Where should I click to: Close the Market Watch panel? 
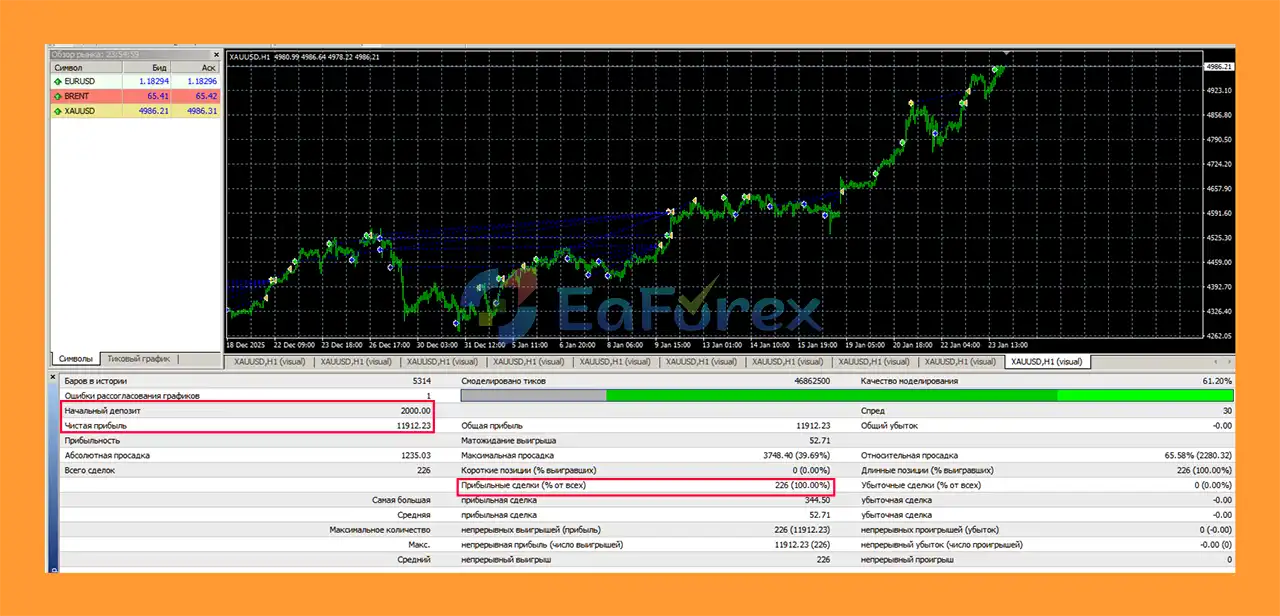(216, 54)
